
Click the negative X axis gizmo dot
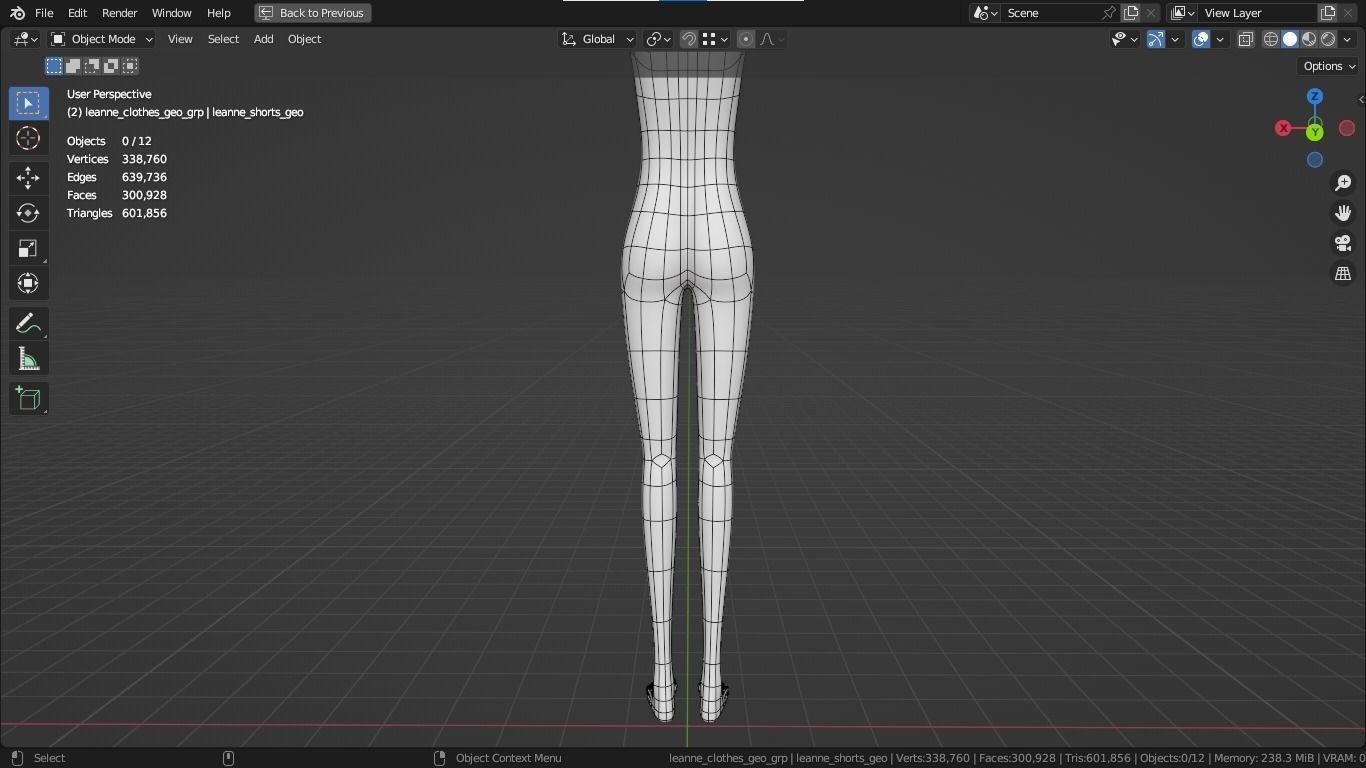tap(1347, 128)
